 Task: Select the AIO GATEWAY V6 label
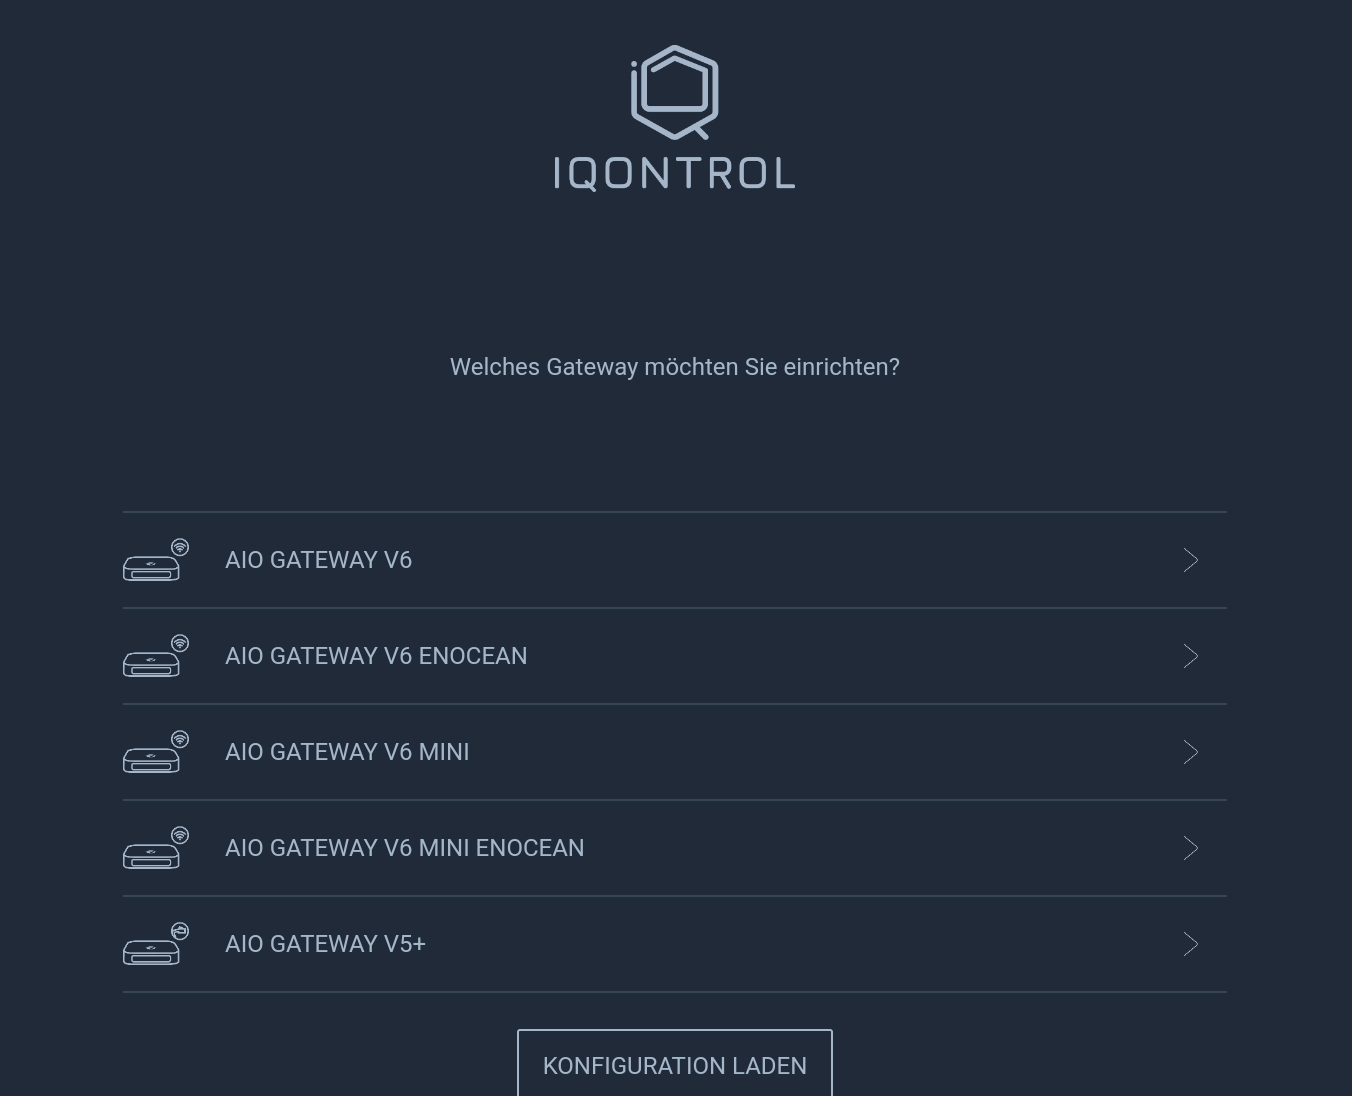318,560
